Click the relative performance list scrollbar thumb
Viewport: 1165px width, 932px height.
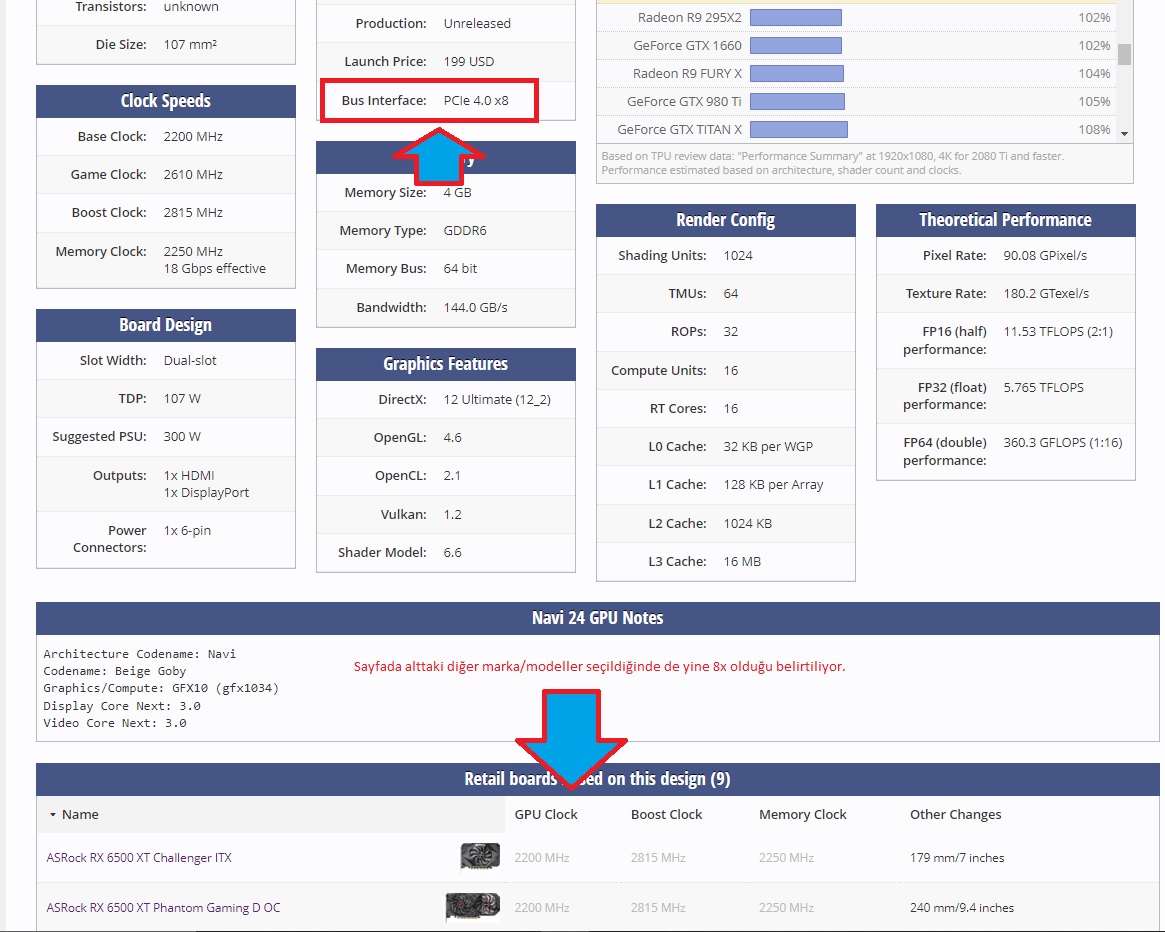click(1125, 54)
